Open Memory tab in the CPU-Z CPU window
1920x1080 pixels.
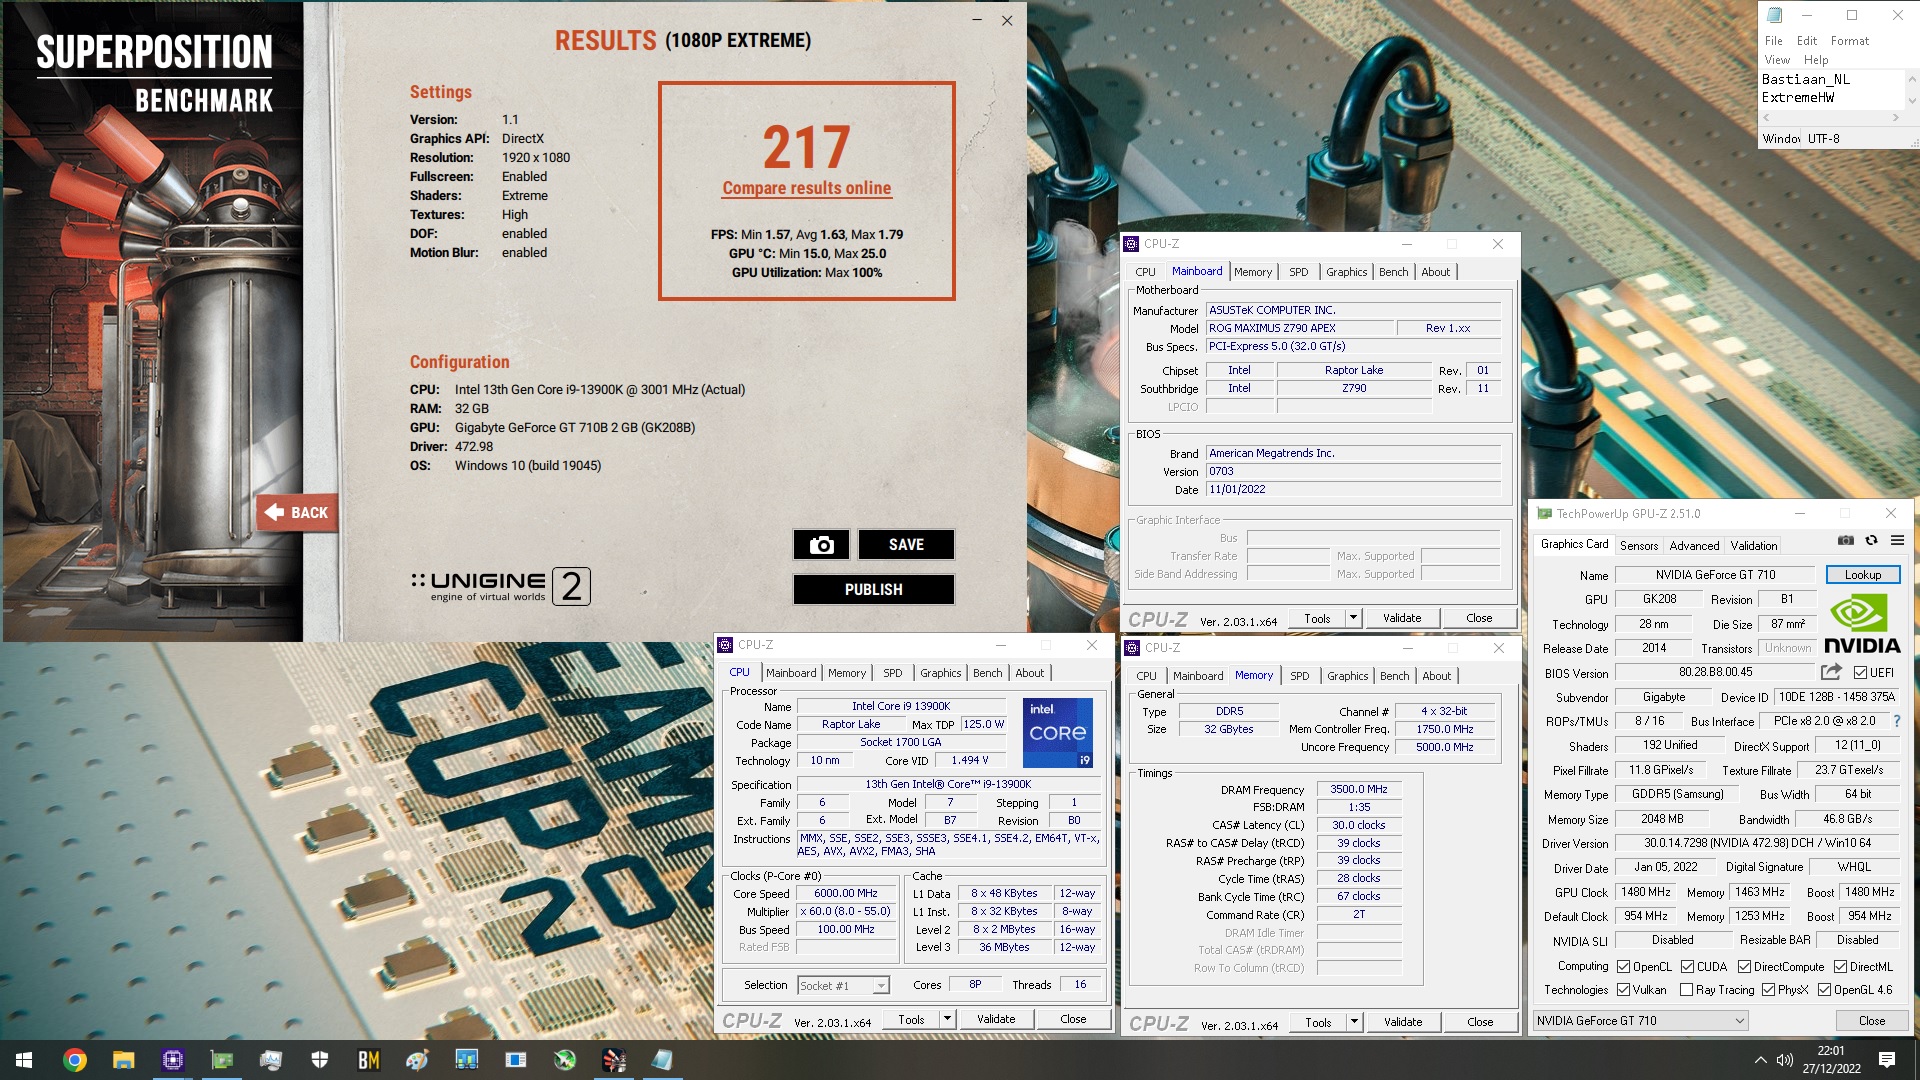pyautogui.click(x=847, y=673)
